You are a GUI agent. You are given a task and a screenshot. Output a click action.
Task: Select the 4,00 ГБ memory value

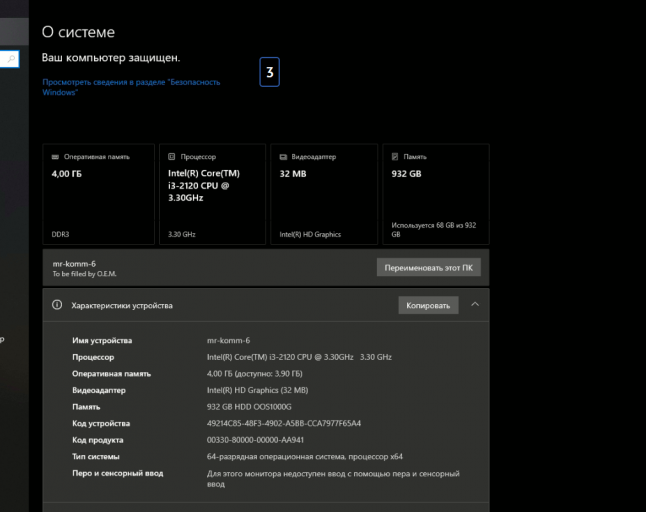click(67, 174)
